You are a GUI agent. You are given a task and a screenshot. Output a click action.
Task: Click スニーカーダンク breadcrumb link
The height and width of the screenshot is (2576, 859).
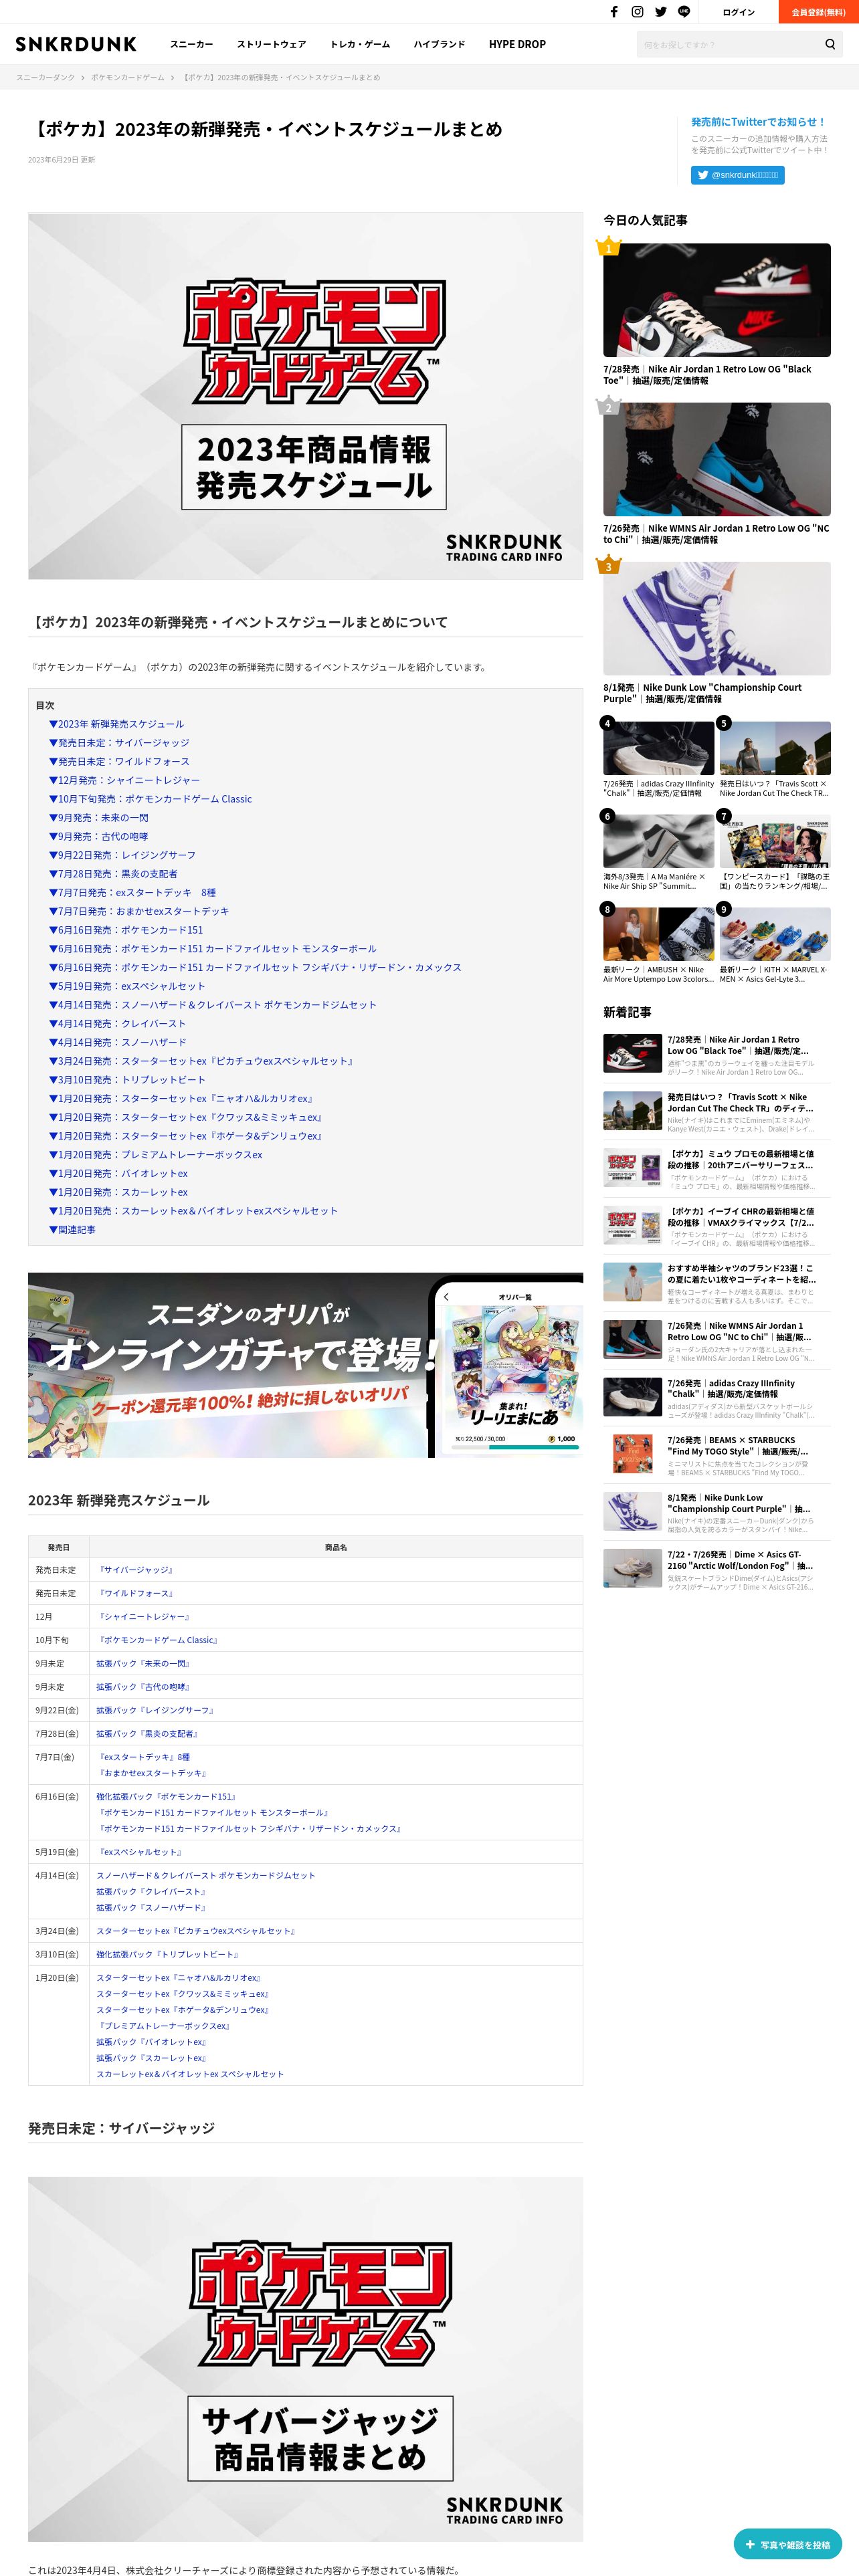tap(45, 77)
